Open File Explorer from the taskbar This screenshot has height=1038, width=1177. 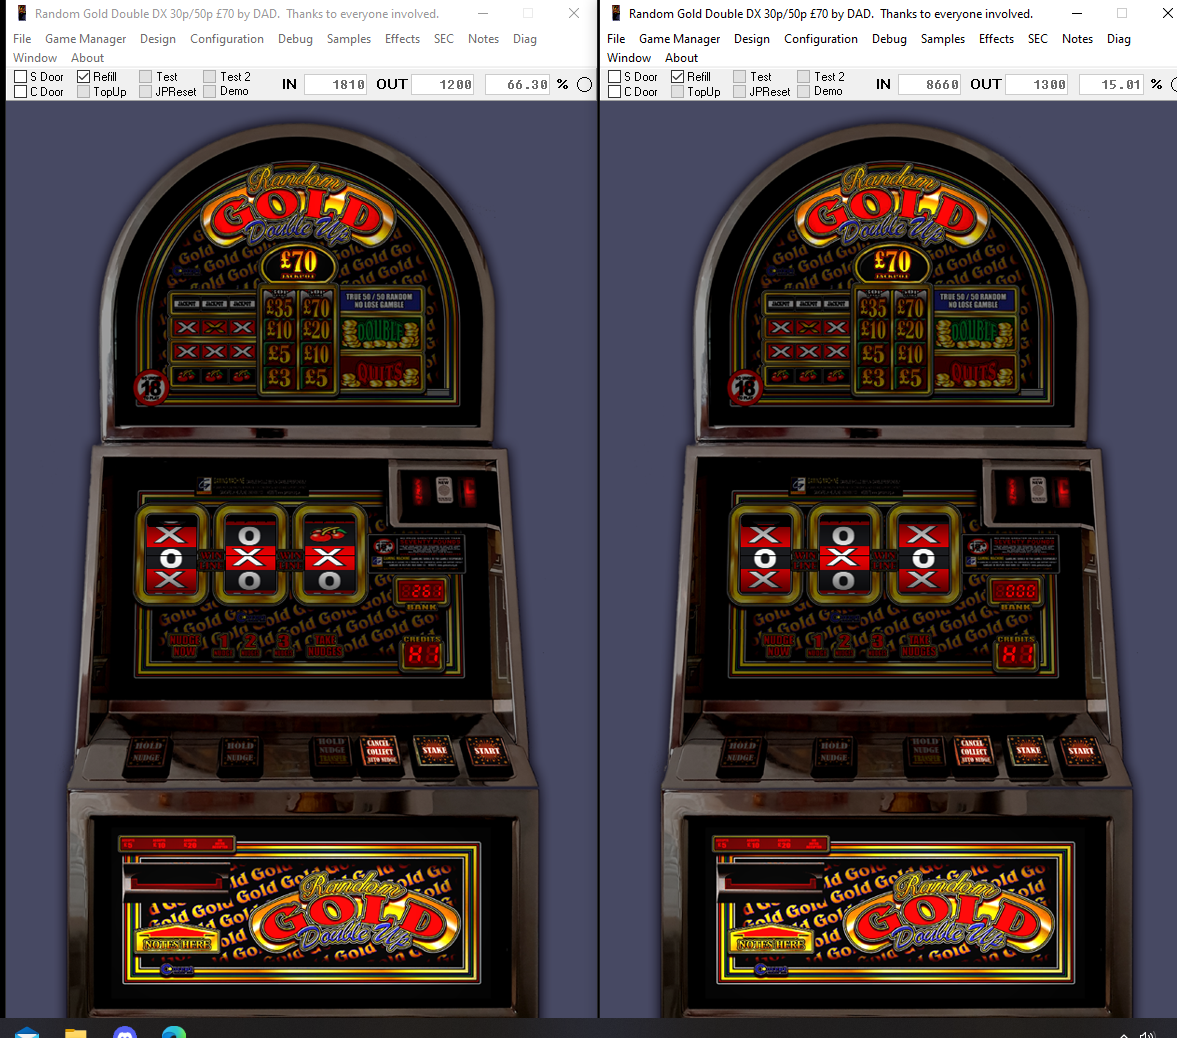(x=76, y=1032)
